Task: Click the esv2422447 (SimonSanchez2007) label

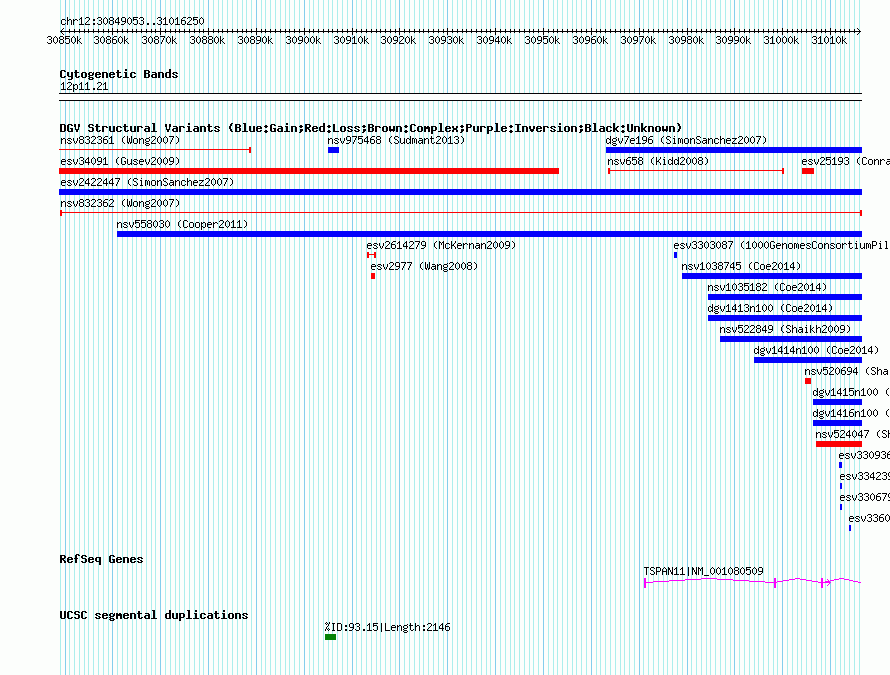Action: (147, 182)
